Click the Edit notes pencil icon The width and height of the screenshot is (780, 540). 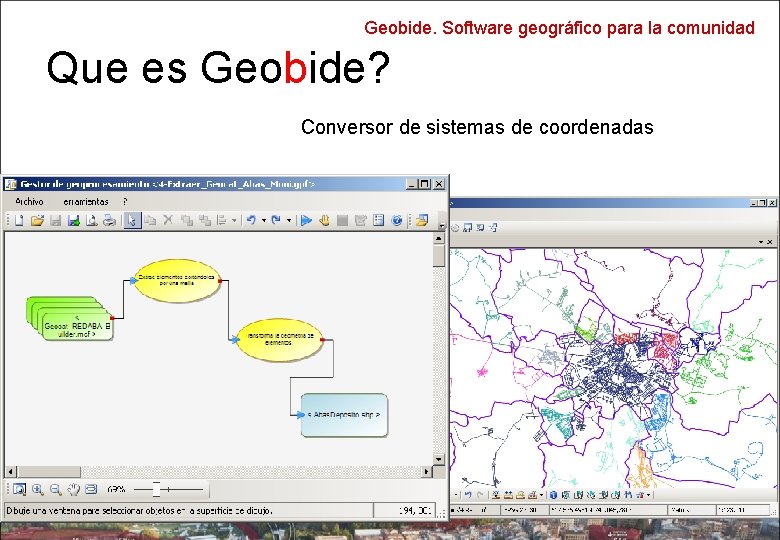tap(361, 220)
